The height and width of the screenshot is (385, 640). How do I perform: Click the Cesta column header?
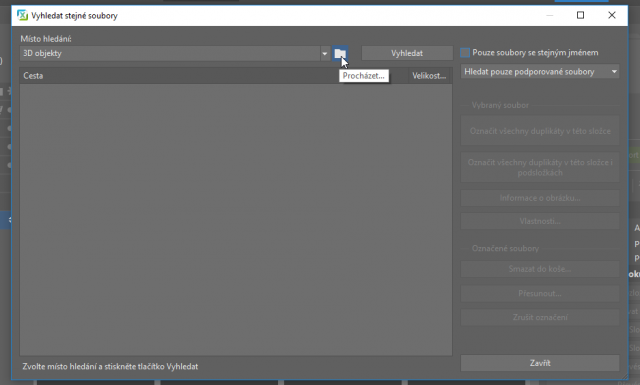(x=214, y=76)
